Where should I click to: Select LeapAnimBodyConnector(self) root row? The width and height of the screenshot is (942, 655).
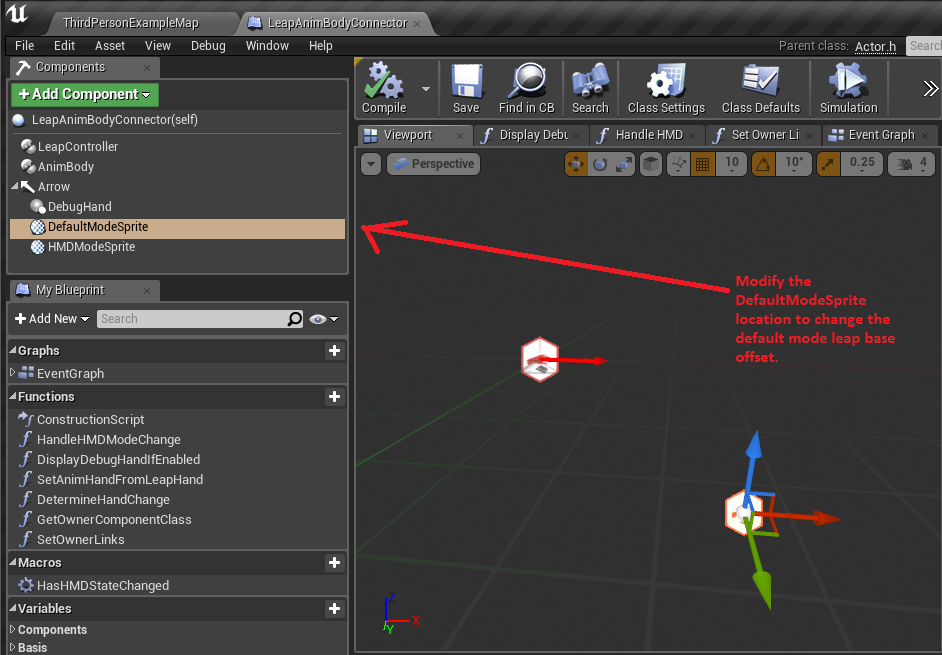(x=177, y=120)
